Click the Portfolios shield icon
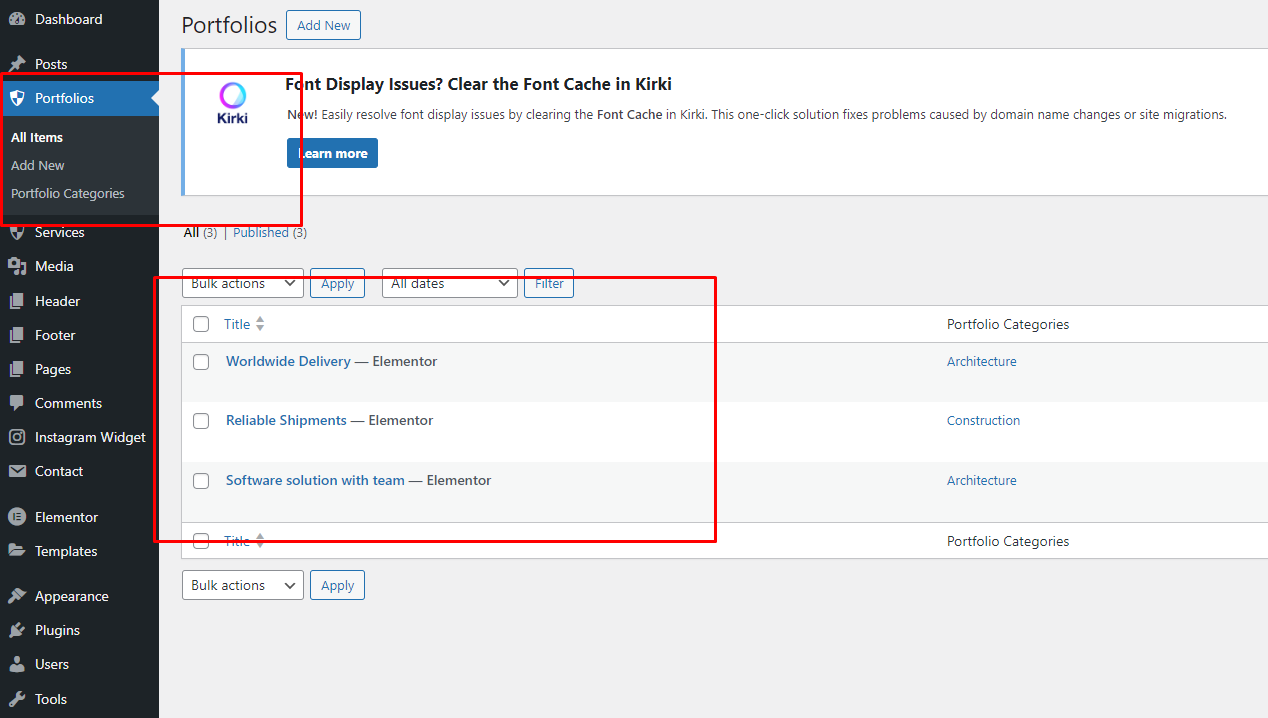The width and height of the screenshot is (1268, 718). (17, 98)
